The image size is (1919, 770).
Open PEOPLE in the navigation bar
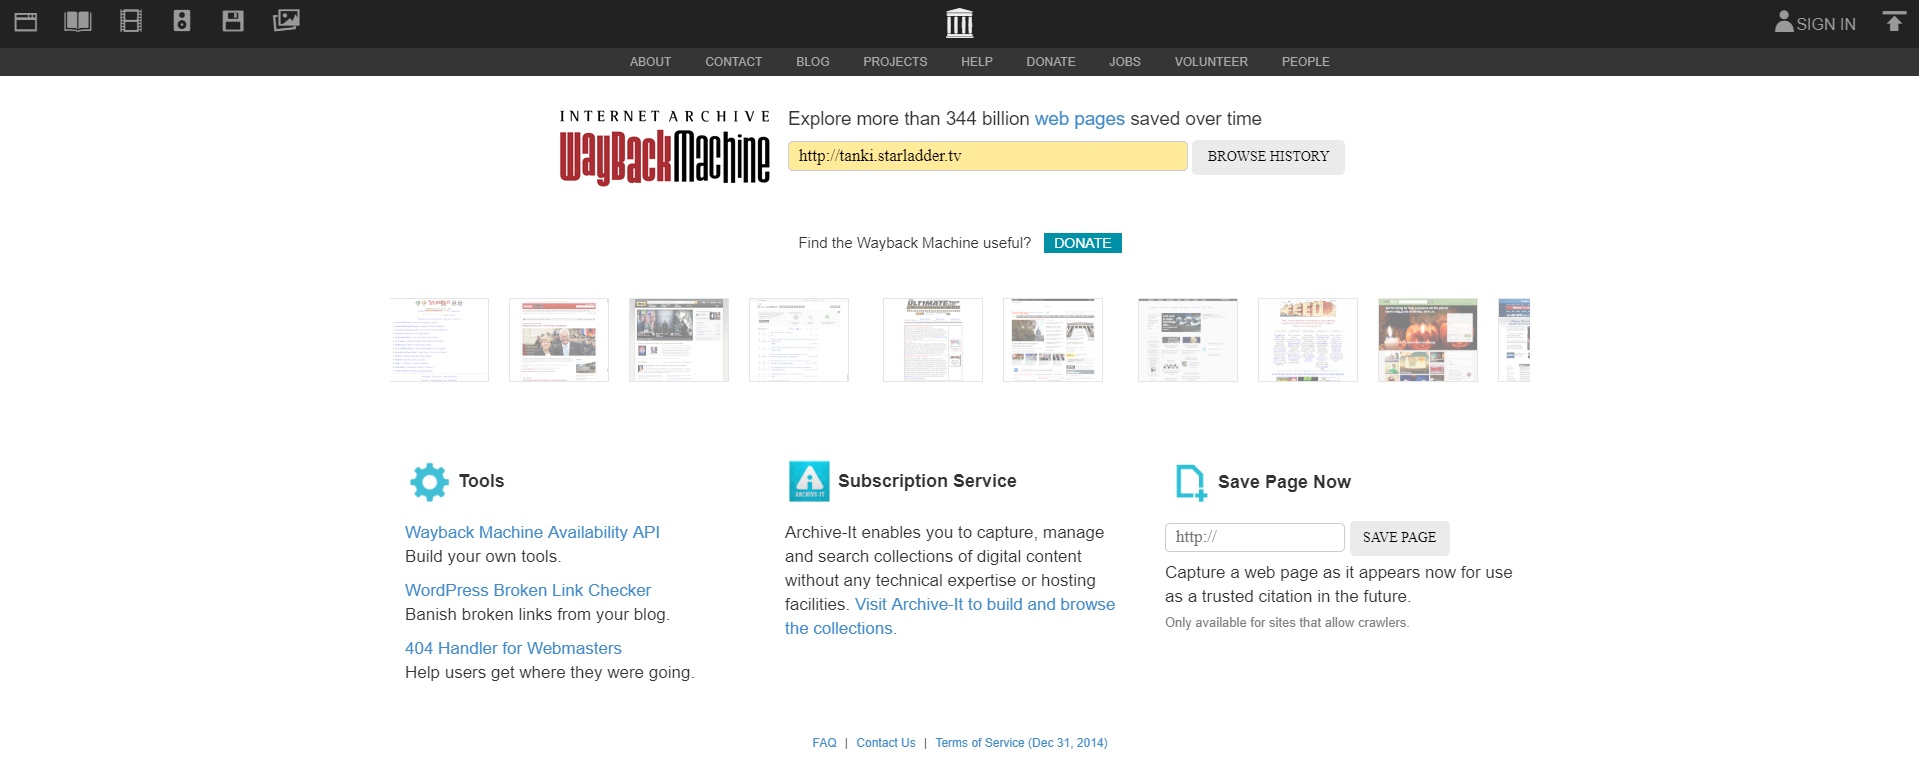[1306, 62]
